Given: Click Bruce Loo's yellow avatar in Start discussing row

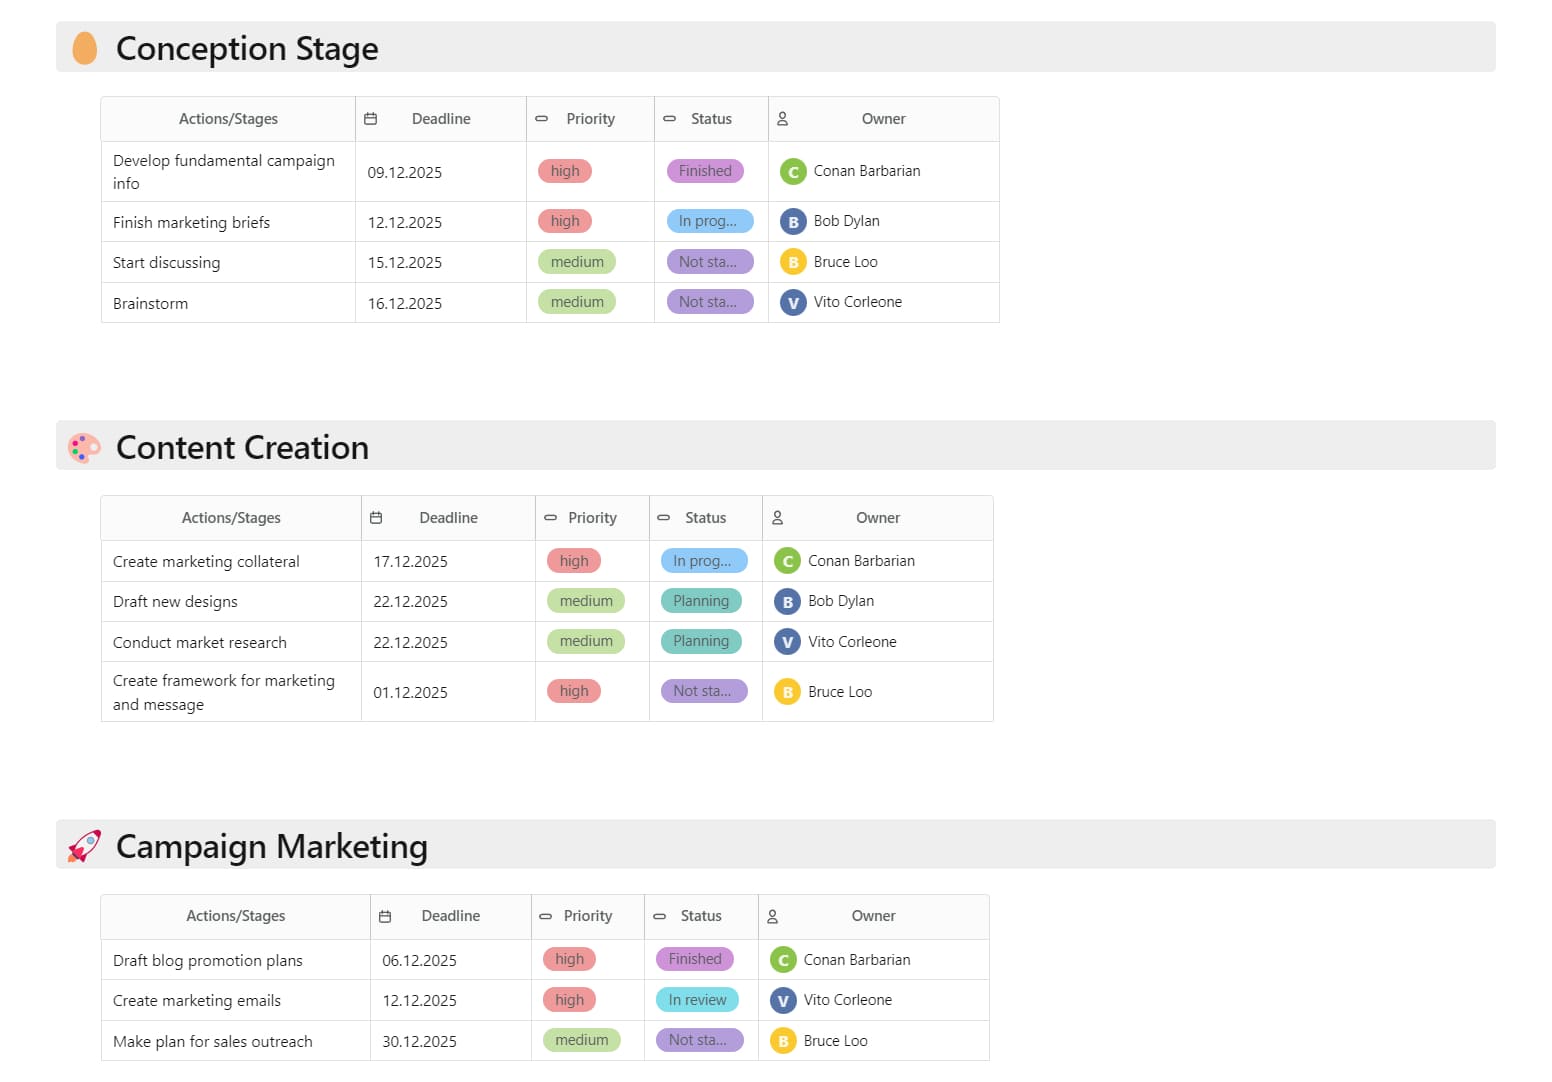Looking at the screenshot, I should (792, 261).
